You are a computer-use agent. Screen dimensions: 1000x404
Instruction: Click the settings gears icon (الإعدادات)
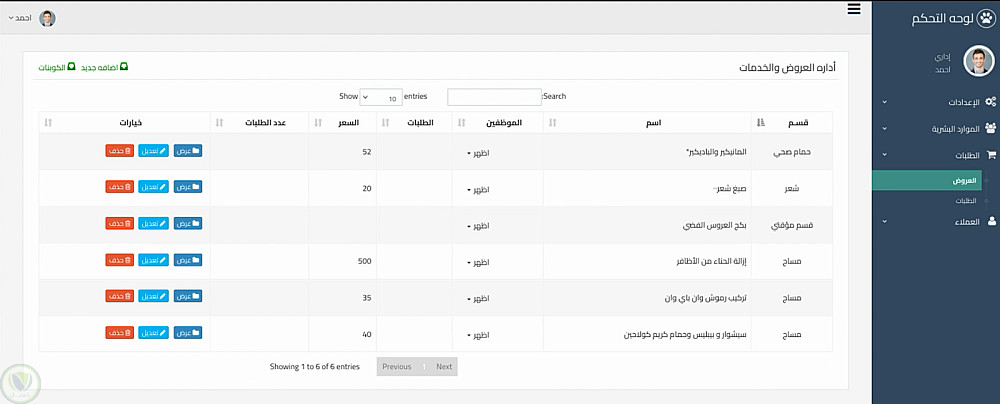click(990, 102)
